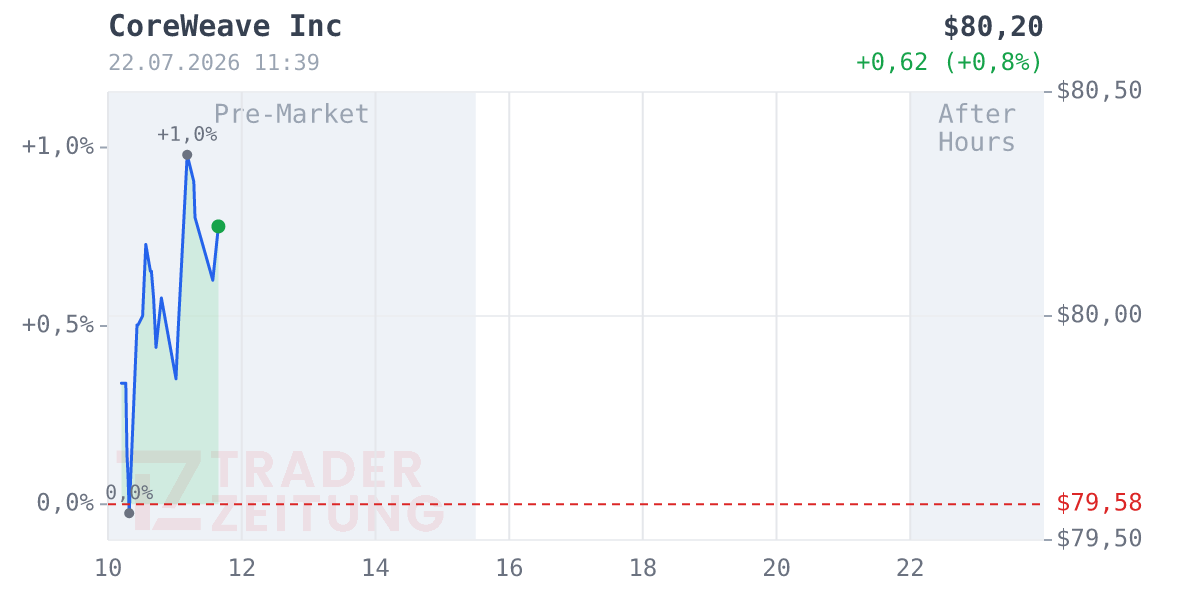Click the 16 hour axis tick

(x=509, y=568)
